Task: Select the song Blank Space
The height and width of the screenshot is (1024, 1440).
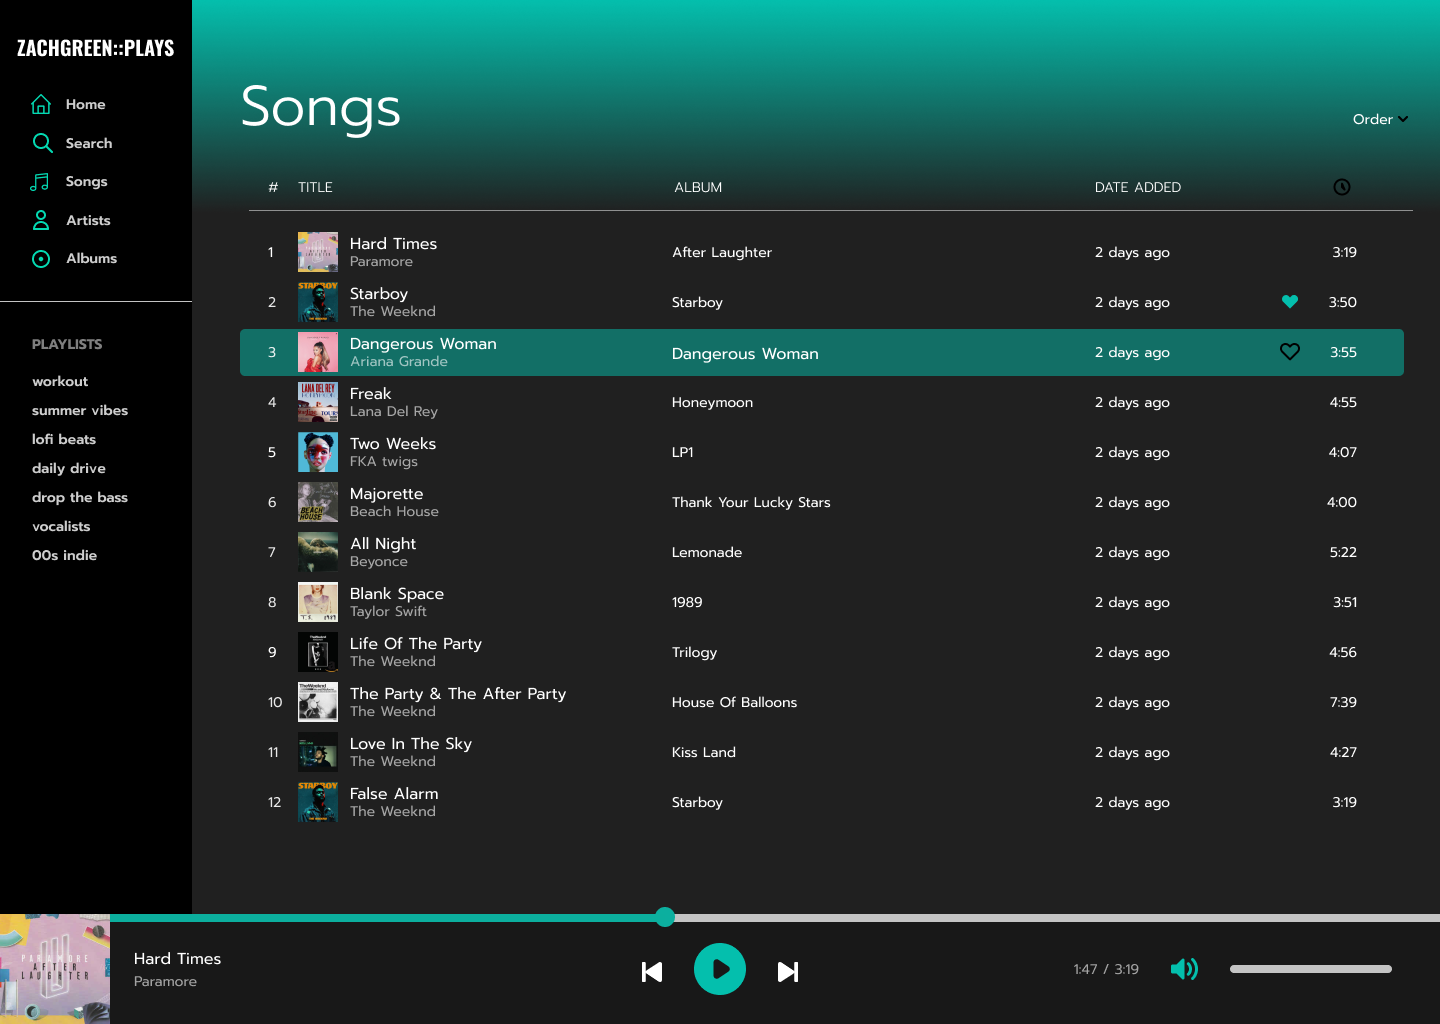Action: pos(397,594)
